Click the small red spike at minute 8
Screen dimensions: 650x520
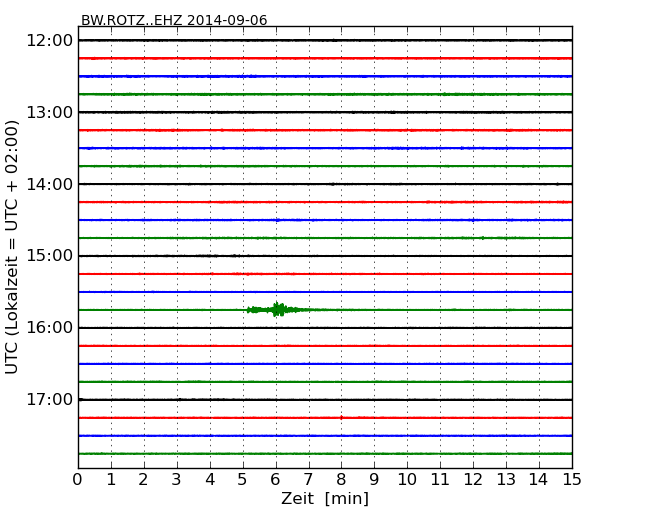click(x=341, y=418)
